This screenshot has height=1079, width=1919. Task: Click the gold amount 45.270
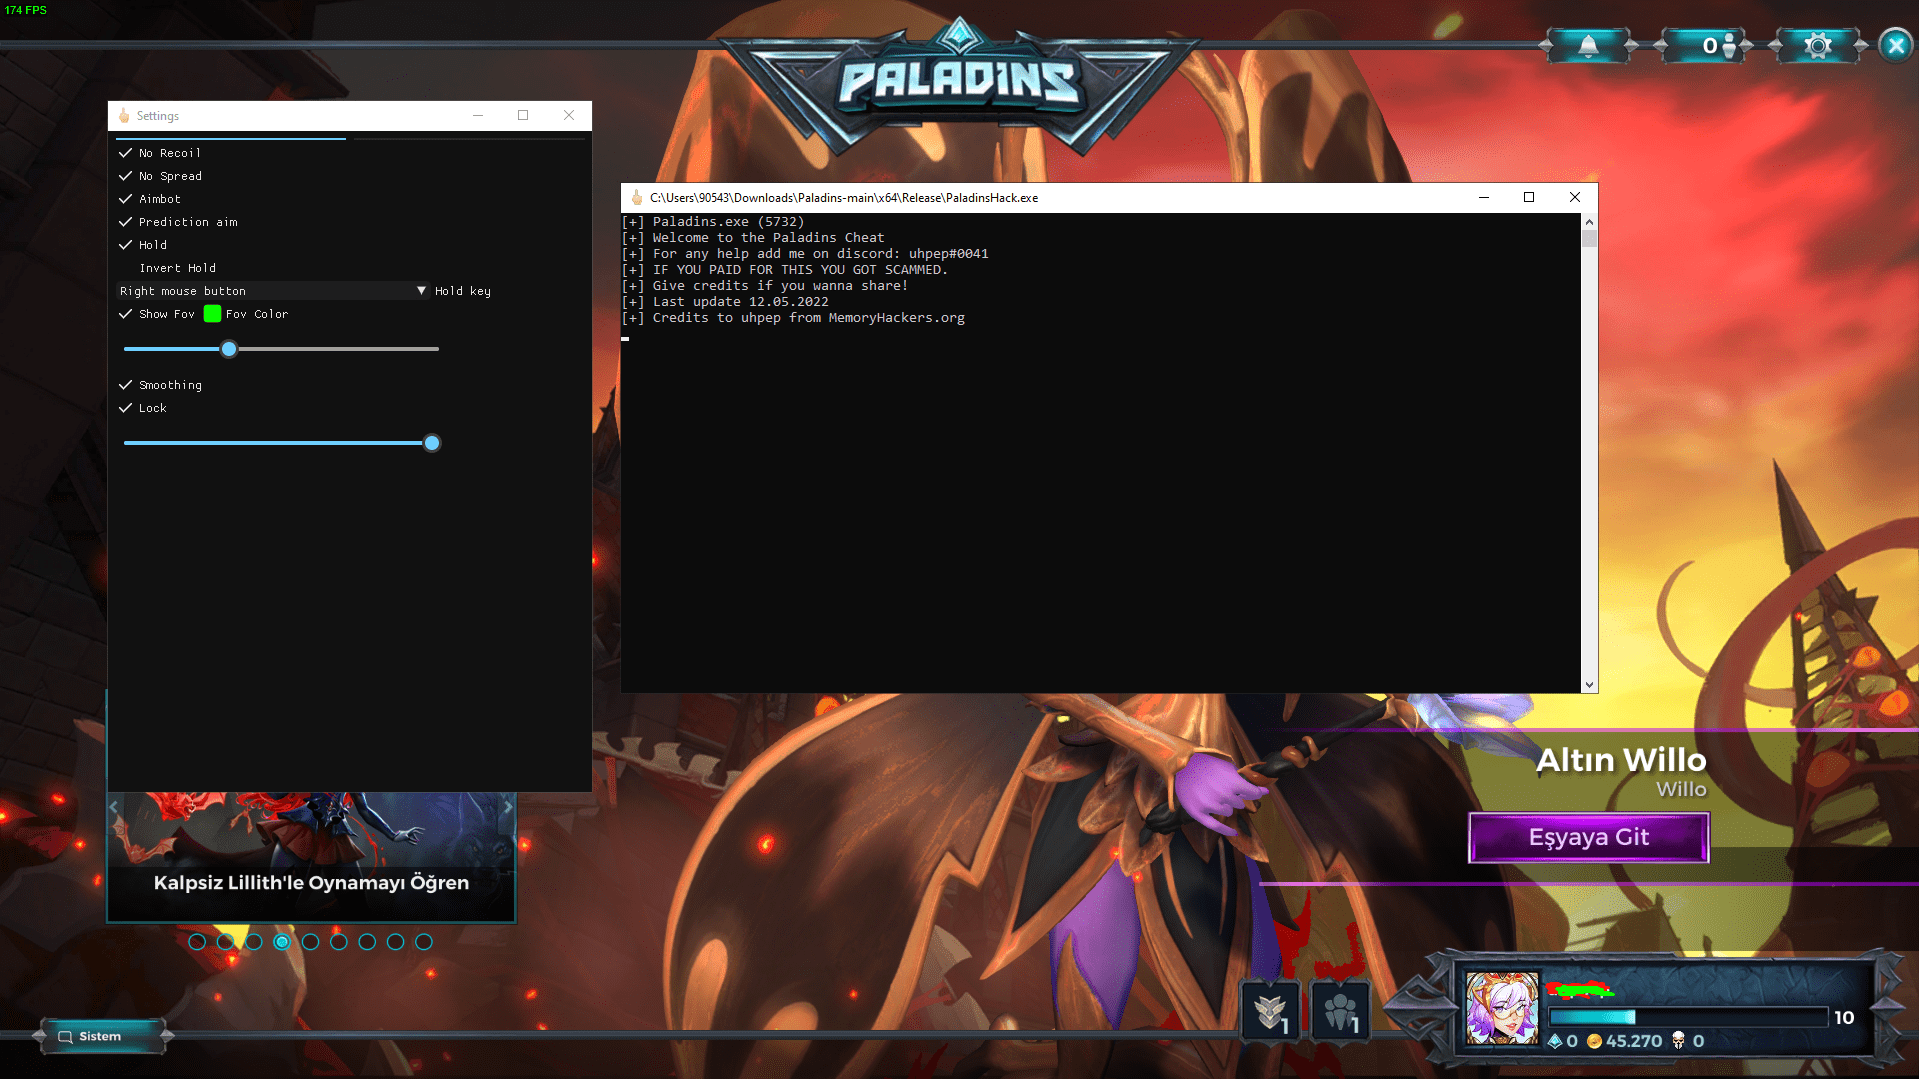tap(1634, 1041)
